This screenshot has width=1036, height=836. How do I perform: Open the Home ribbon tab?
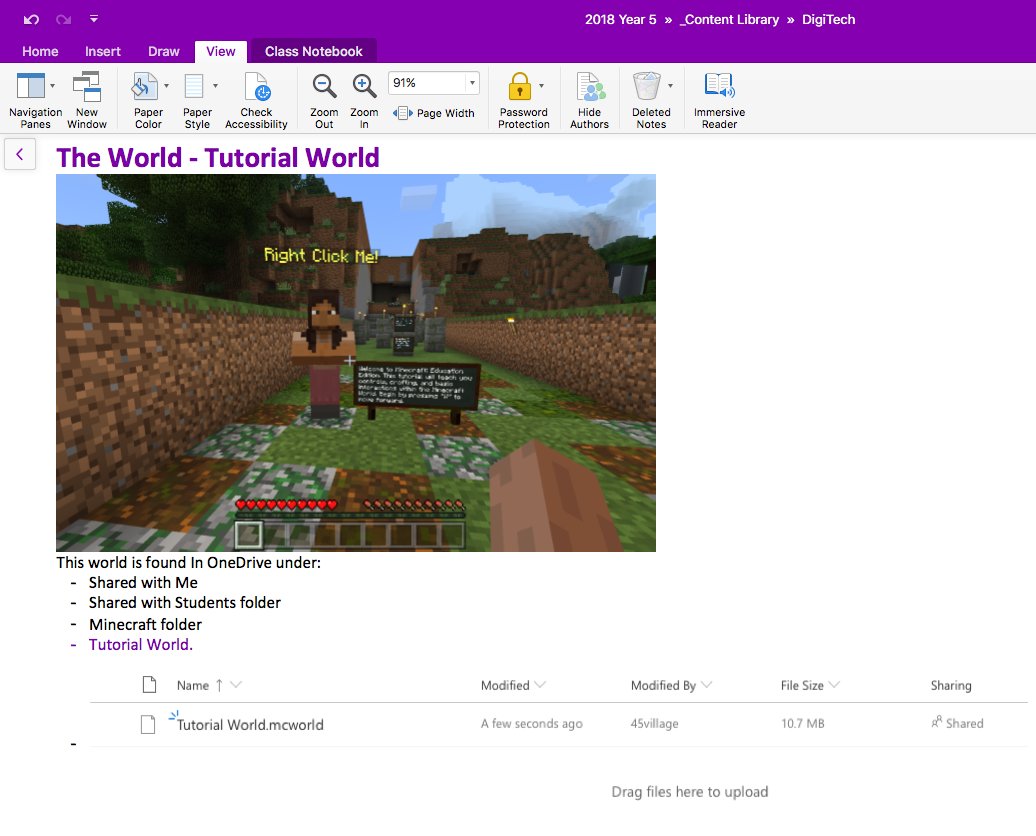click(x=40, y=52)
